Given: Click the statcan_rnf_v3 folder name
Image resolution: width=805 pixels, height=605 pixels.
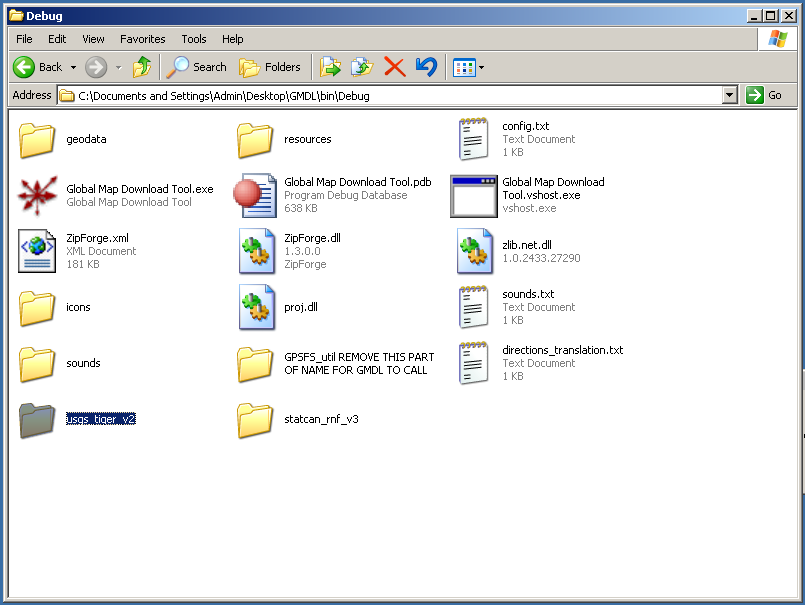Looking at the screenshot, I should click(321, 419).
